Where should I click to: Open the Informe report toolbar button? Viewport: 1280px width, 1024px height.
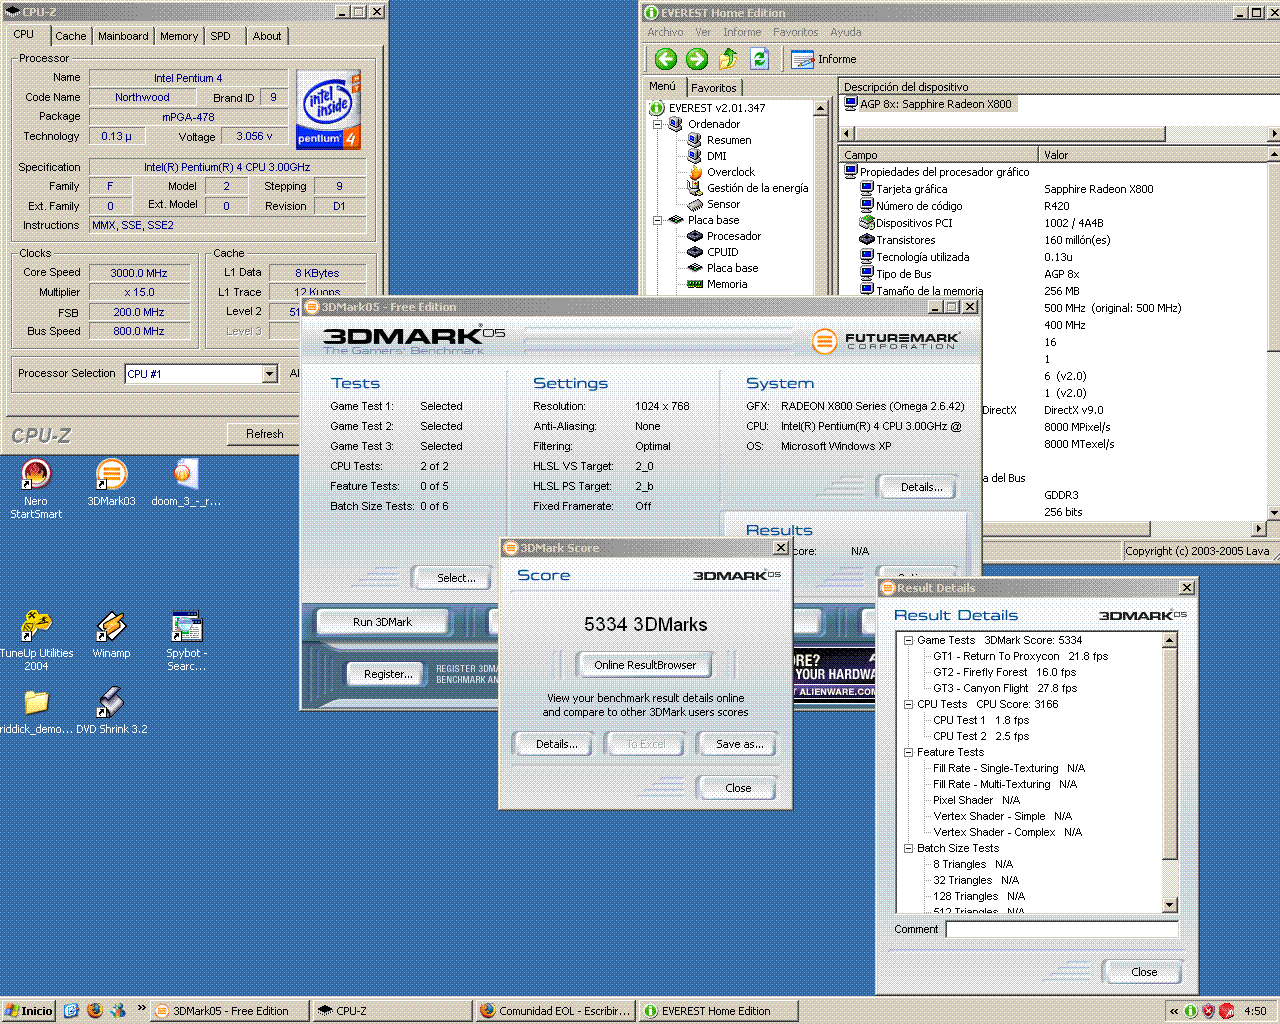coord(824,59)
